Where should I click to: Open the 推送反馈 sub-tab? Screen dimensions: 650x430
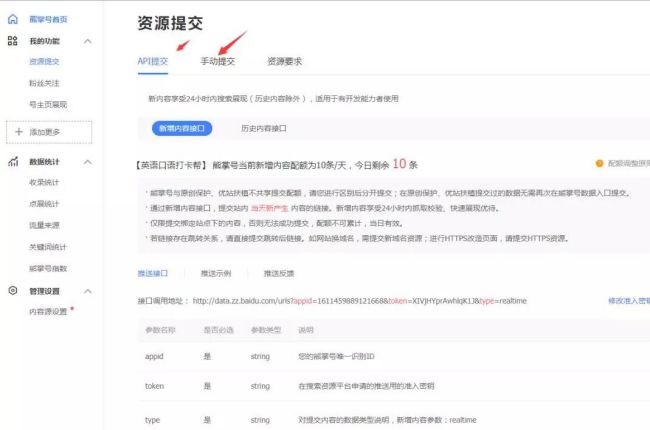(279, 272)
